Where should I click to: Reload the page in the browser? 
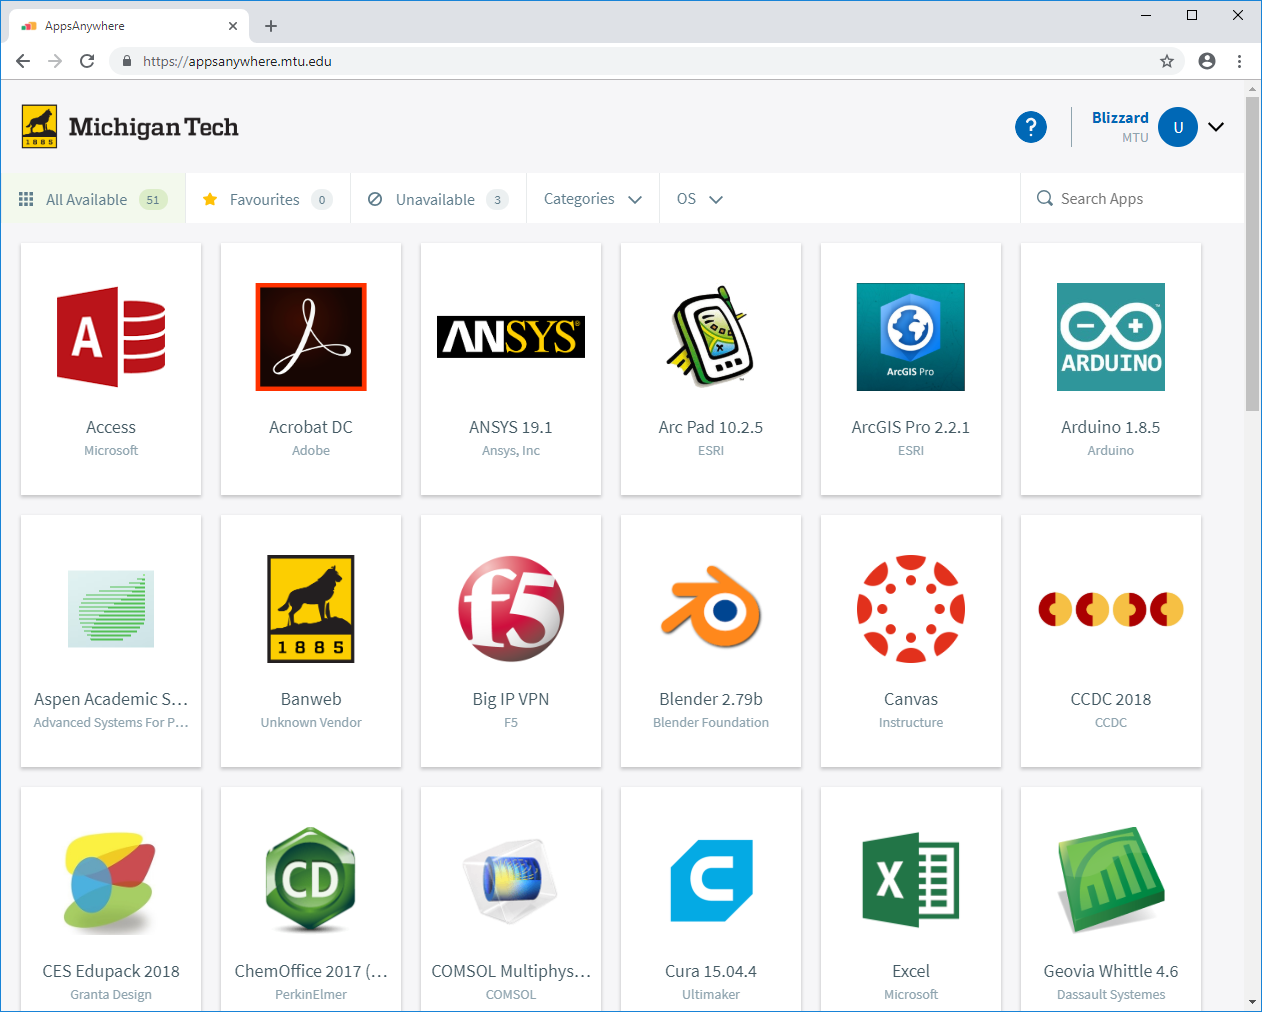pos(87,61)
